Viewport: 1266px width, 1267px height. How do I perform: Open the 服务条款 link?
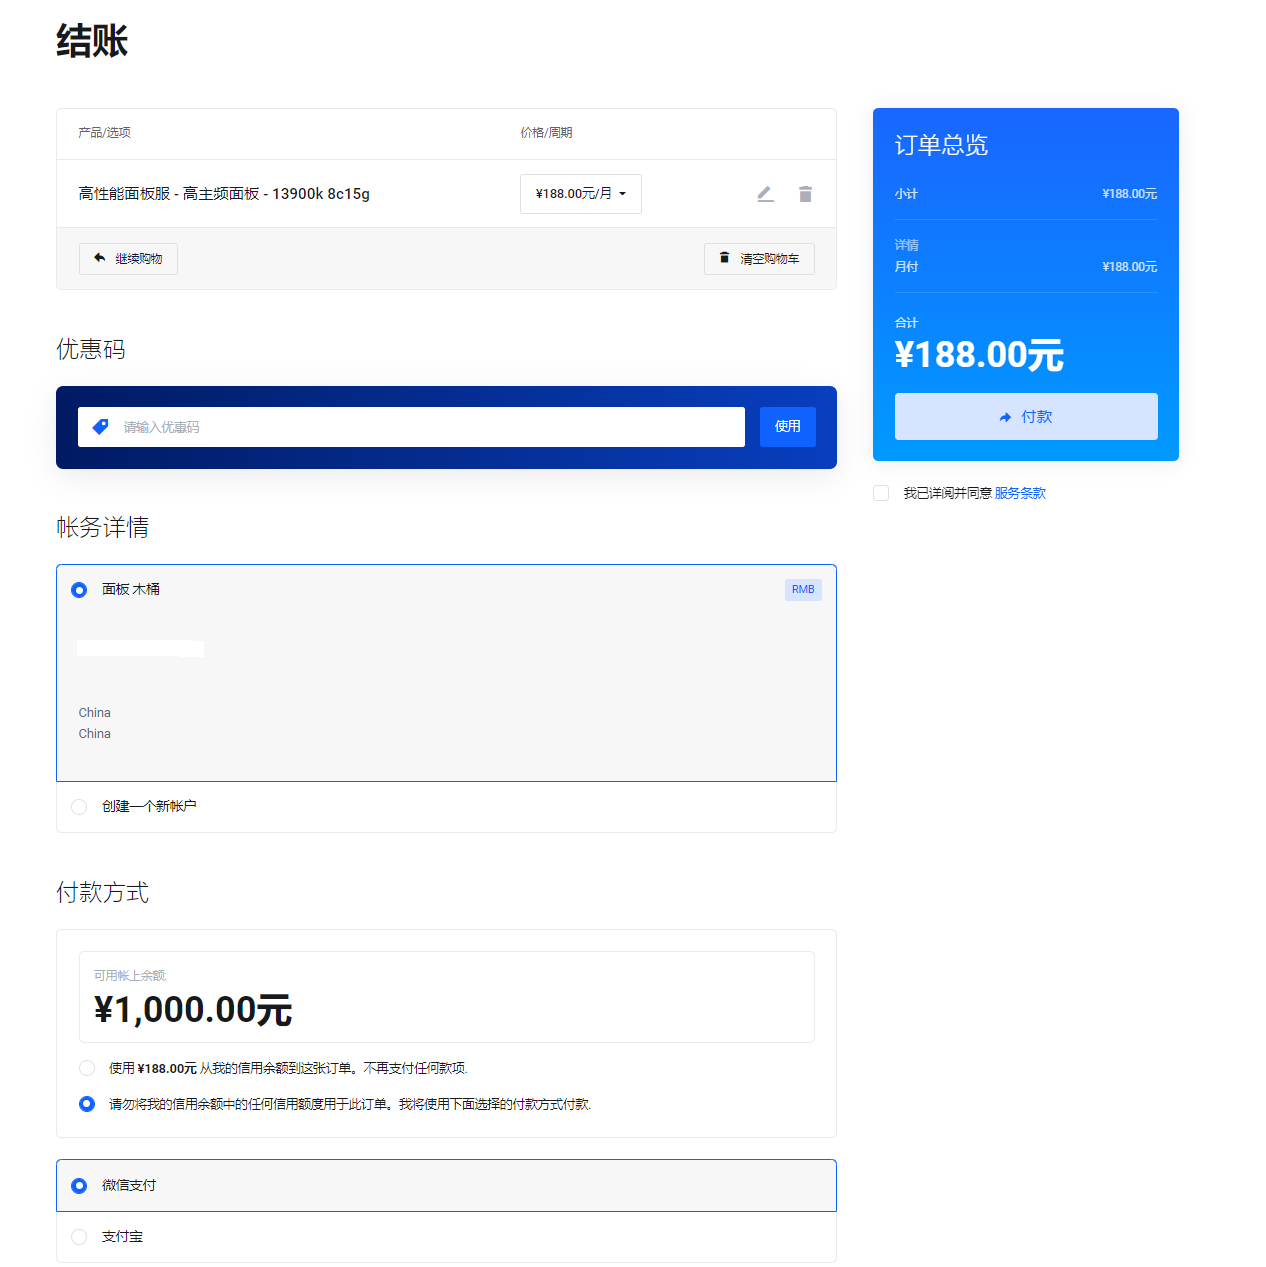pos(1020,493)
